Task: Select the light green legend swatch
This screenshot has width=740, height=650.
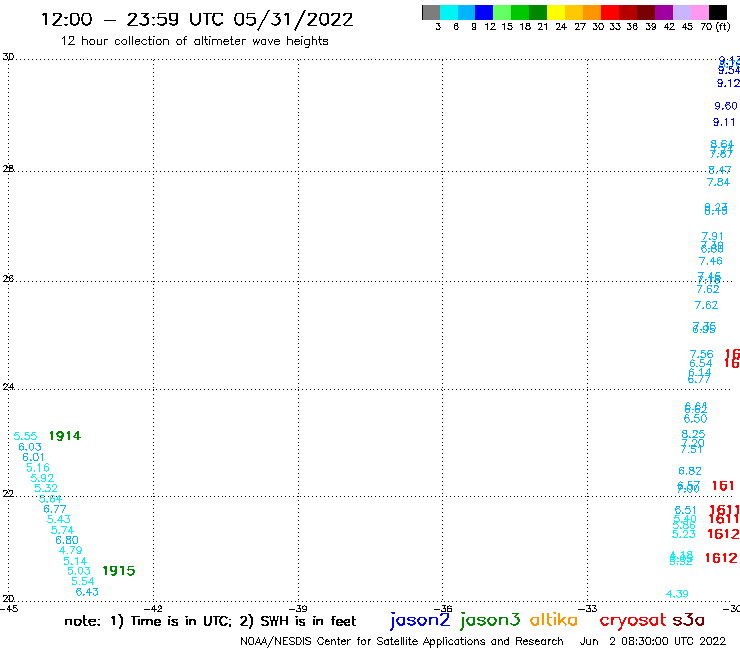Action: tap(502, 12)
